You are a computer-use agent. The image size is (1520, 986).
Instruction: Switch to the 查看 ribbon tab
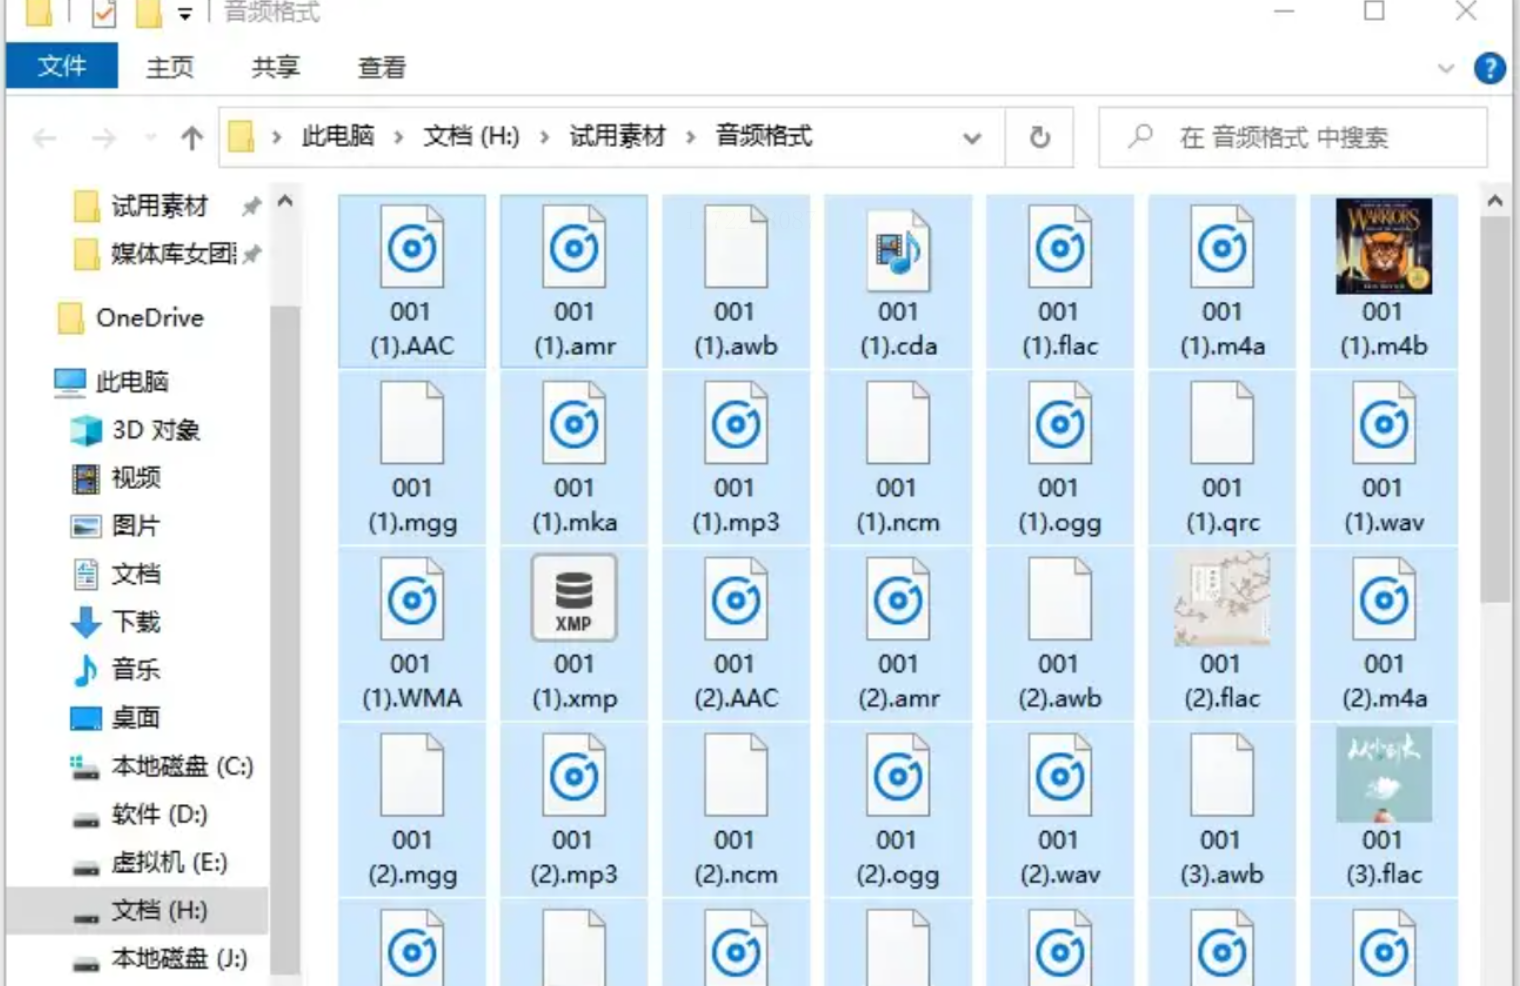point(382,67)
